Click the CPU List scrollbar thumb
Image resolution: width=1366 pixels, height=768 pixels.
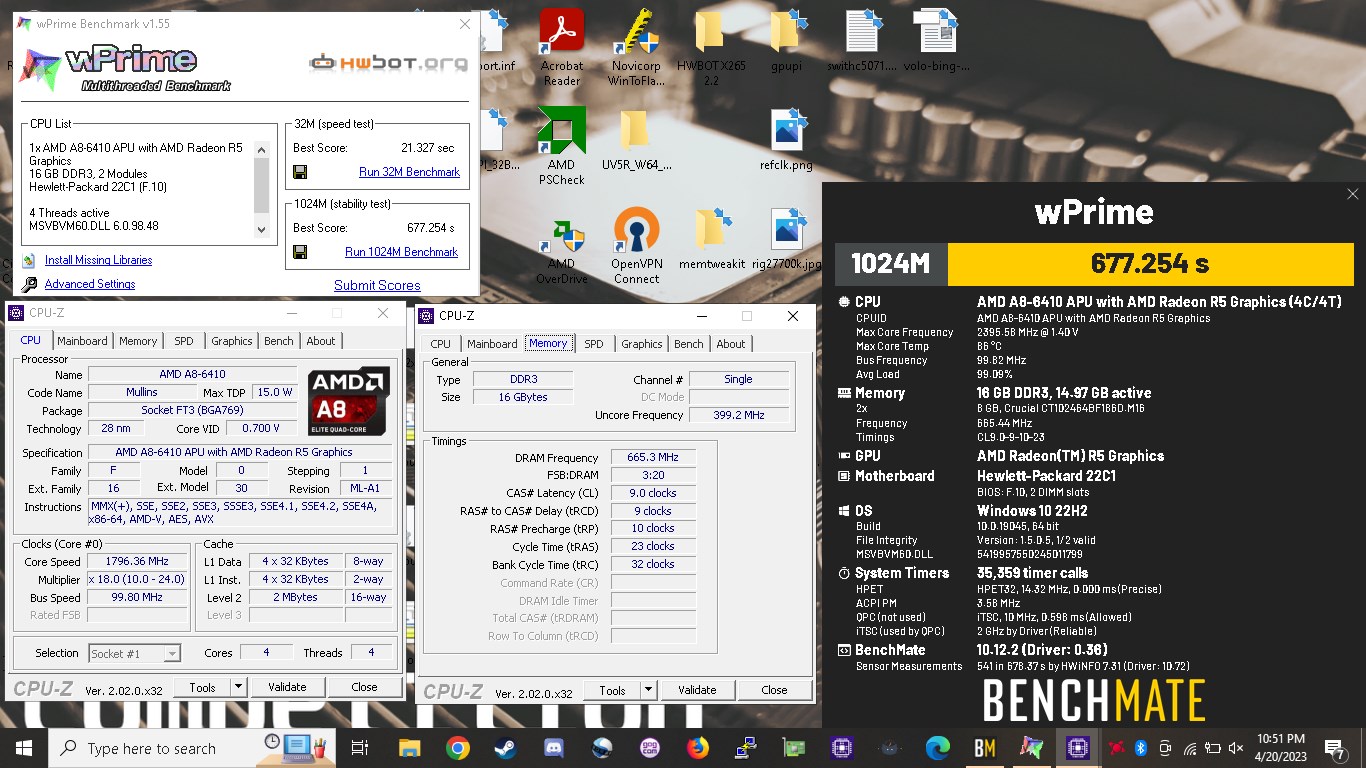pos(262,184)
